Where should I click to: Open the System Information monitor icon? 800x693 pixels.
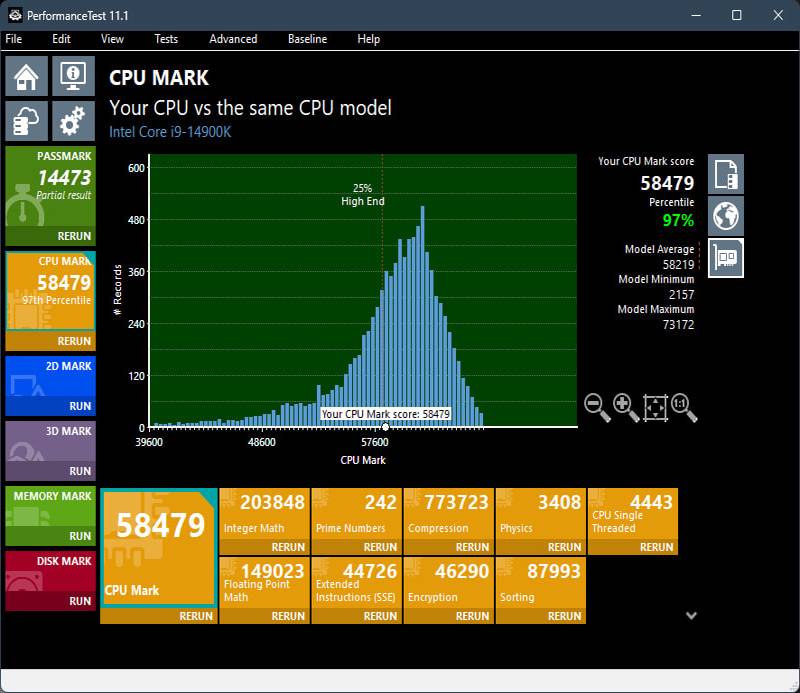point(72,76)
